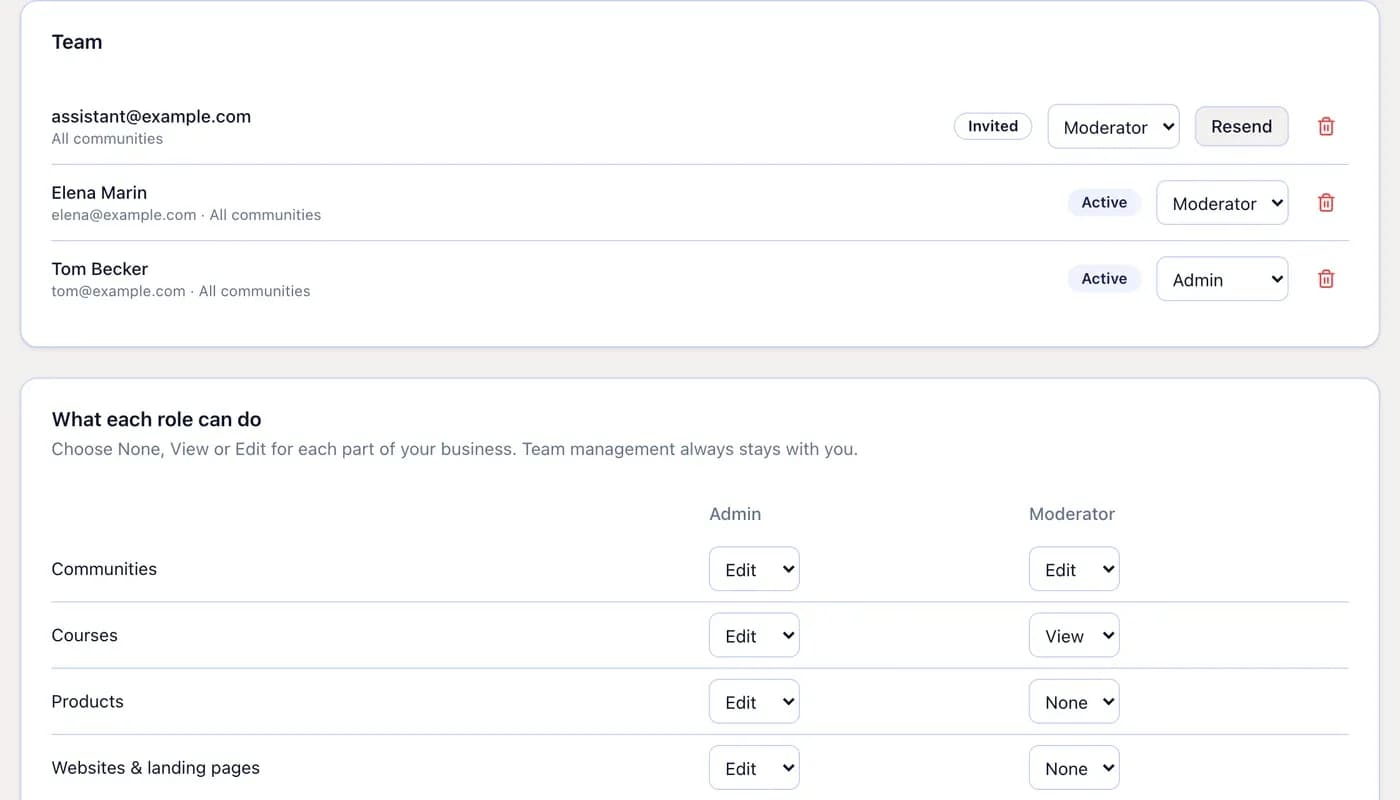Click elena@example.com email text
The image size is (1400, 800).
click(x=124, y=215)
